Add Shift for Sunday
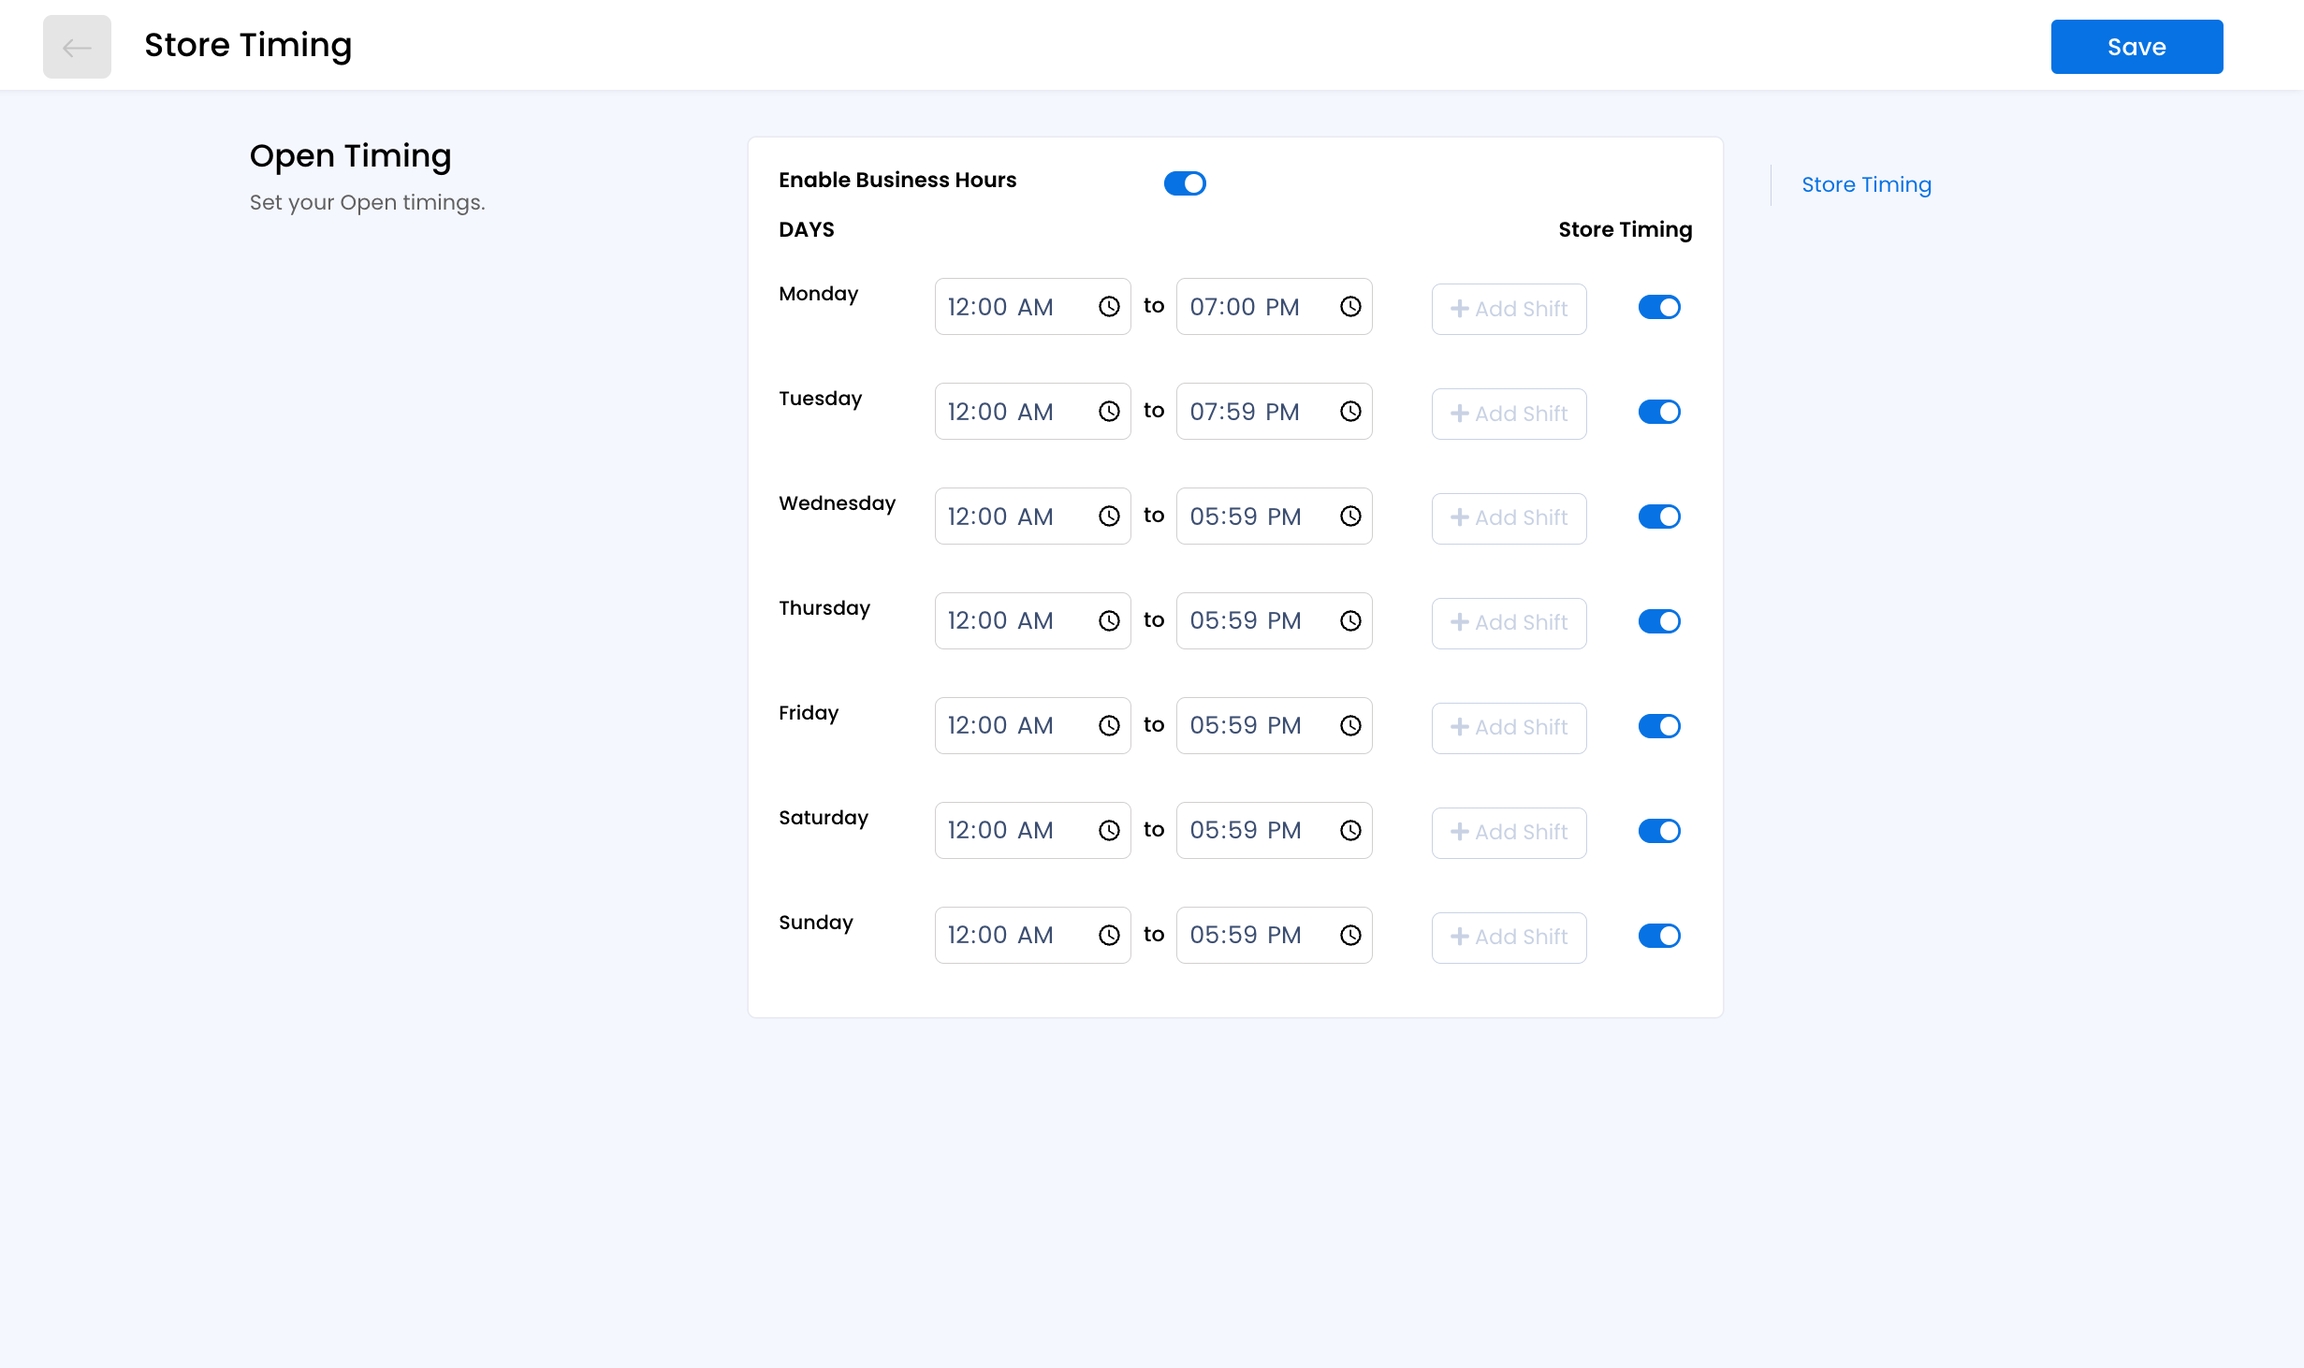 [1508, 937]
